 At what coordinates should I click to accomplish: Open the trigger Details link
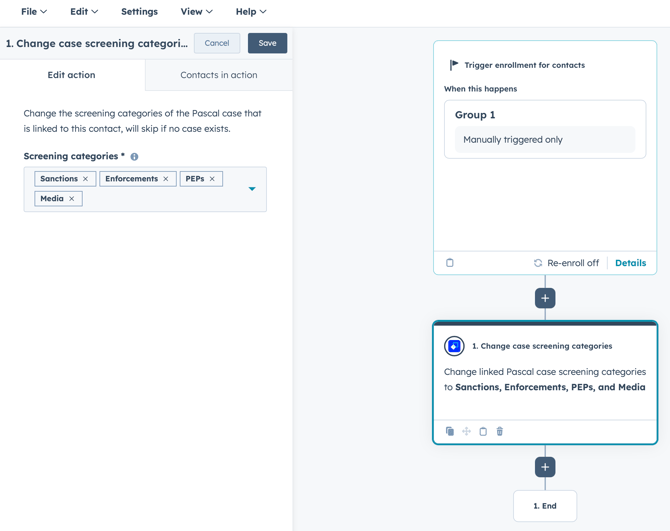[x=630, y=263]
